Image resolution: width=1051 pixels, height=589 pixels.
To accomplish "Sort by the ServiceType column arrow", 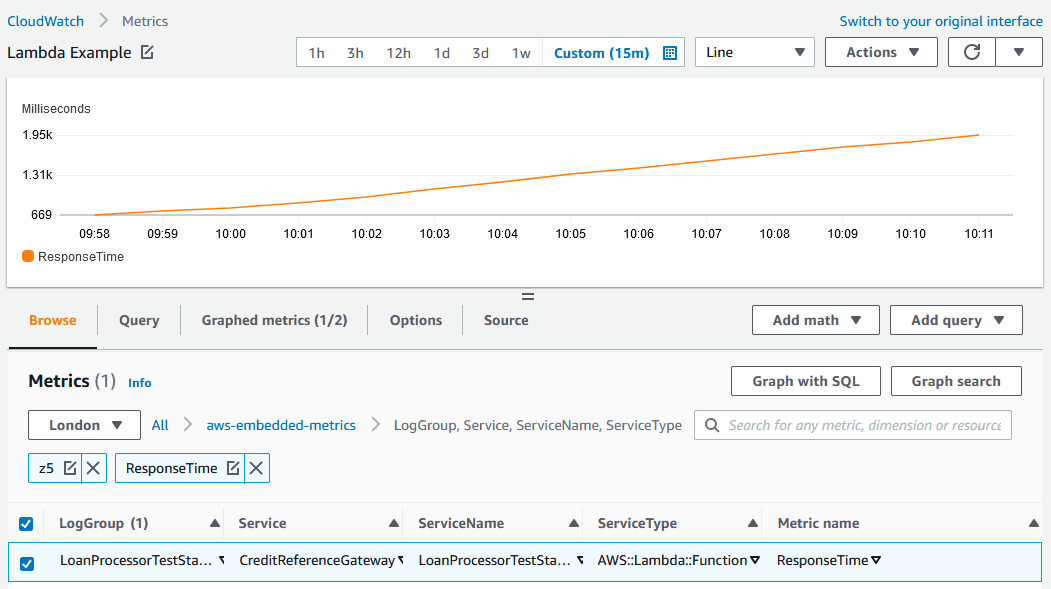I will tap(753, 523).
